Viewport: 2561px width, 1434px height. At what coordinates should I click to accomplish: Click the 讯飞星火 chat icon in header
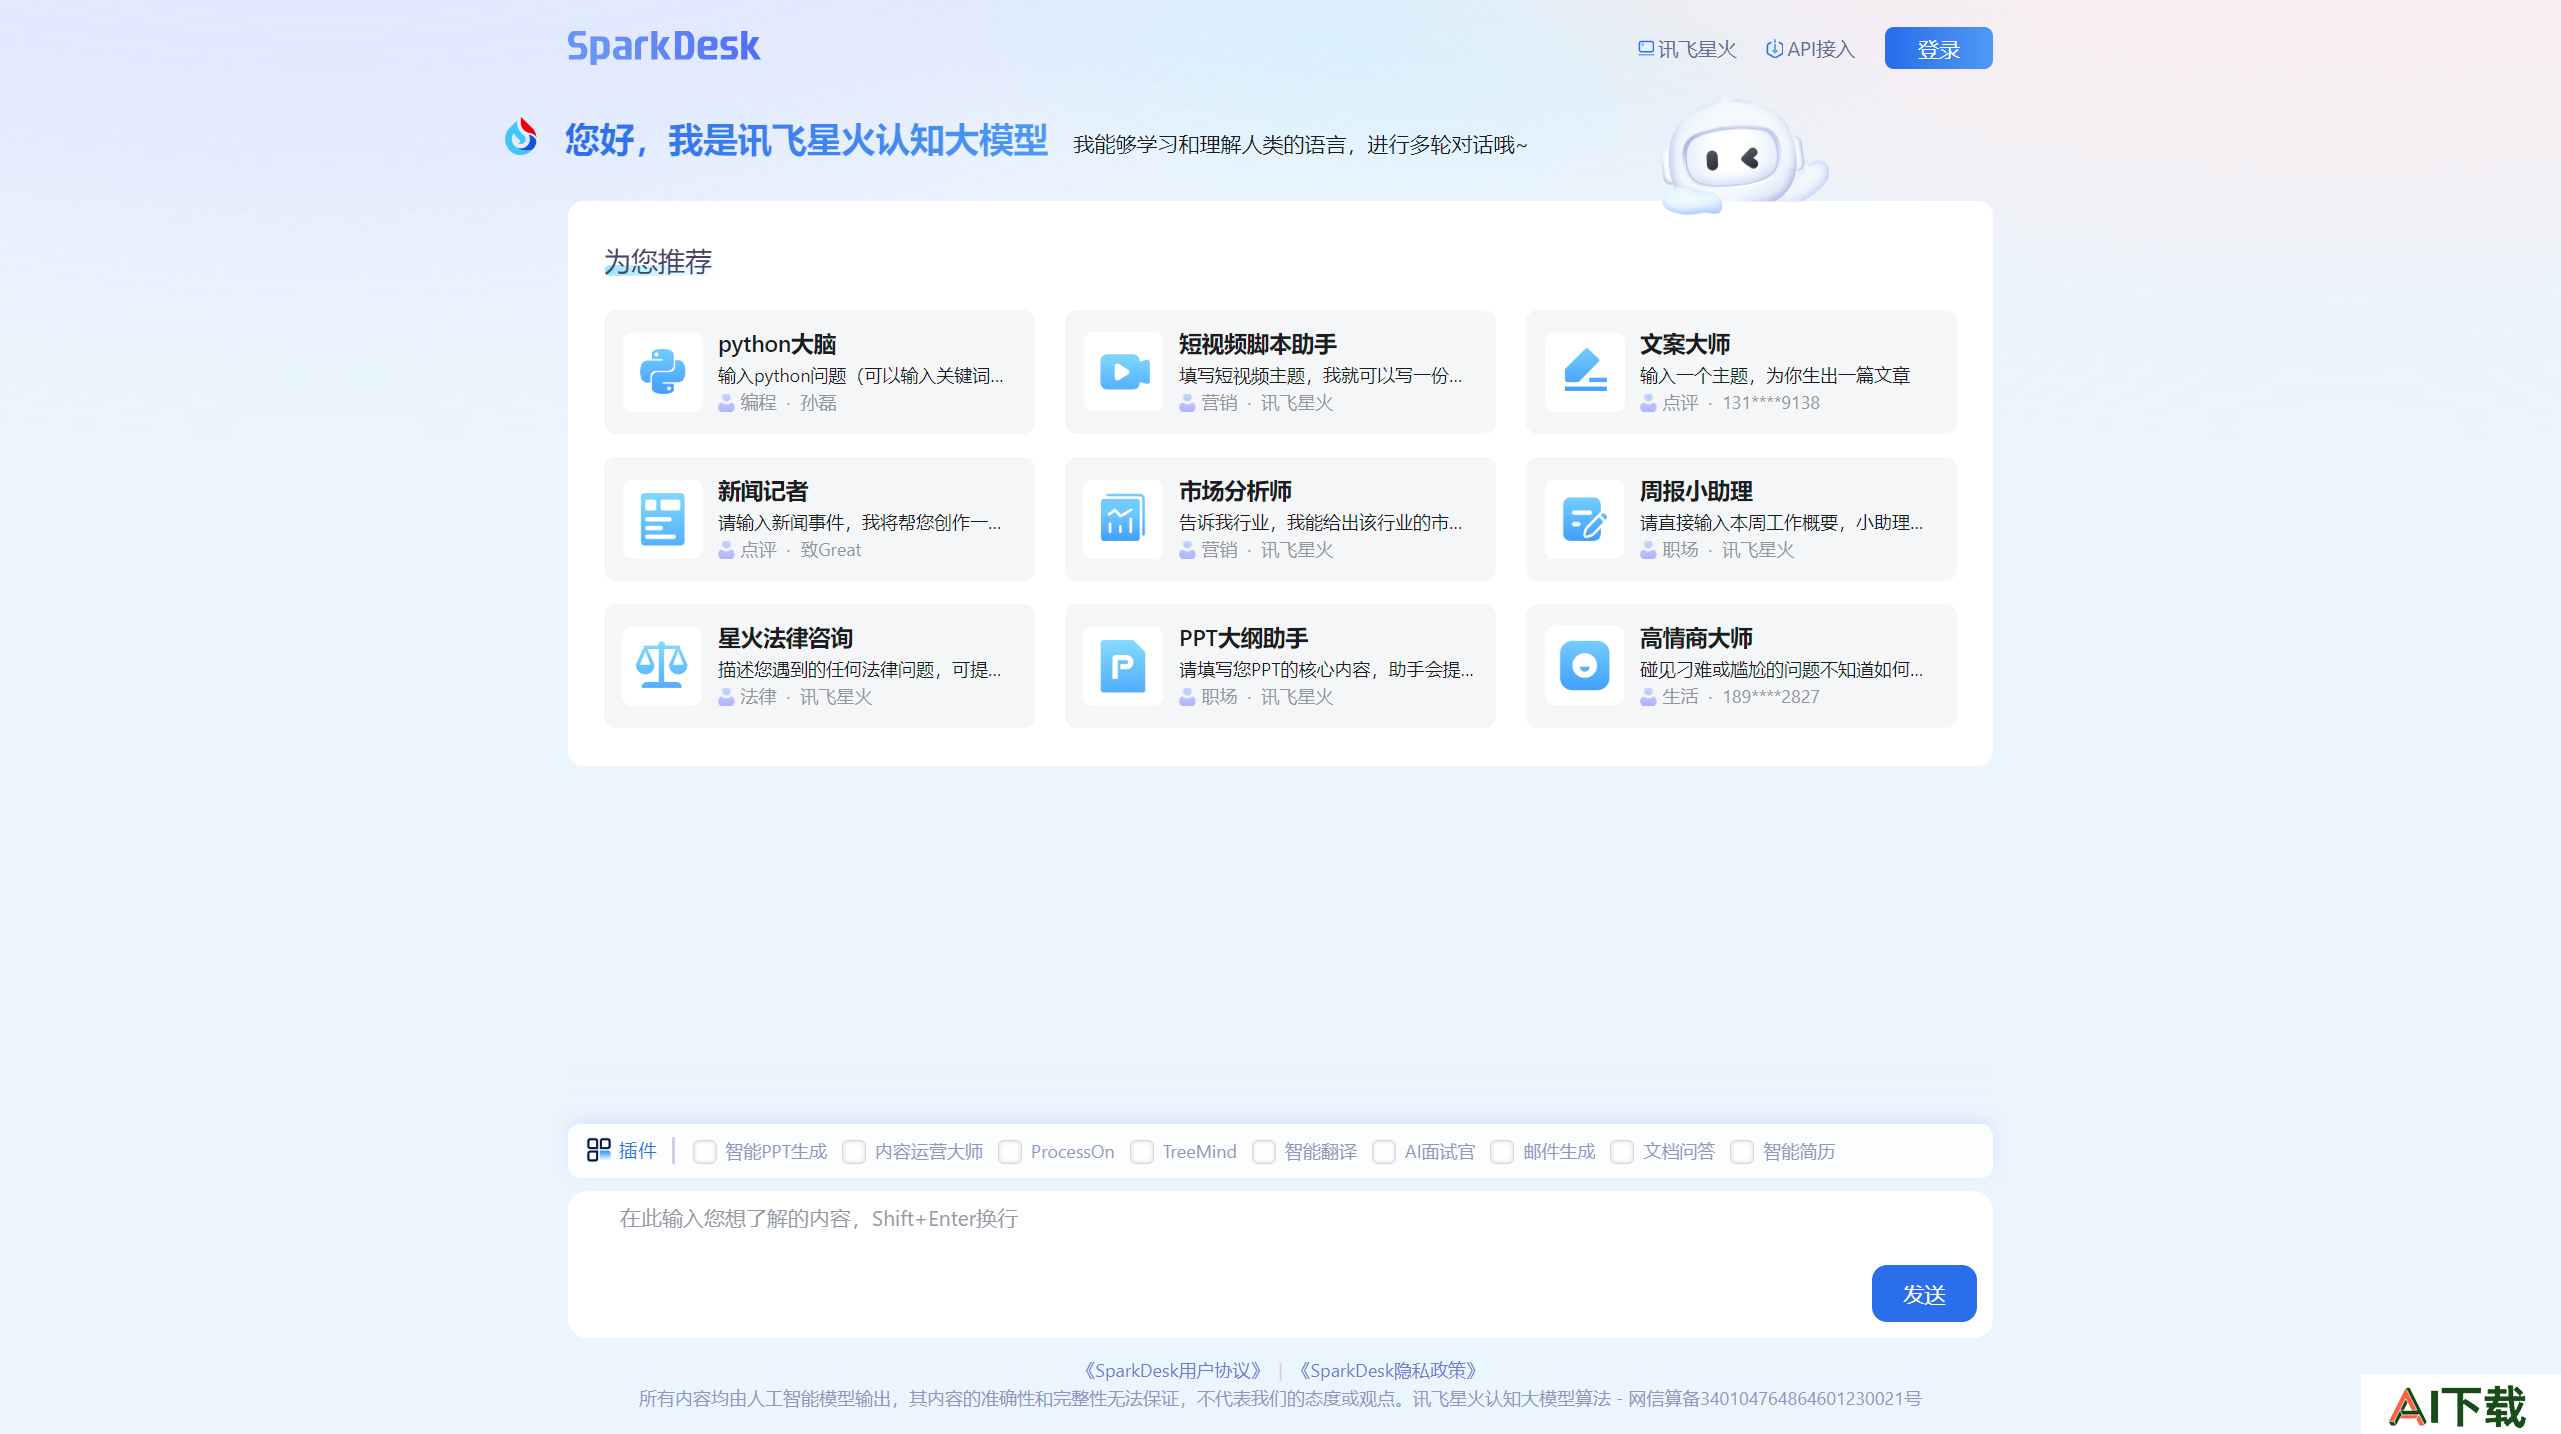pos(1645,48)
